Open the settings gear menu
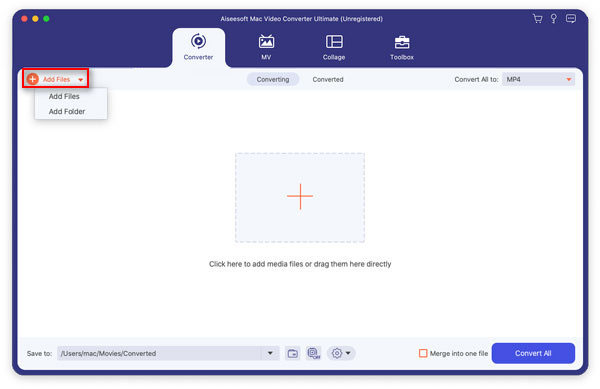Screen dimensions: 600x389 tap(341, 353)
